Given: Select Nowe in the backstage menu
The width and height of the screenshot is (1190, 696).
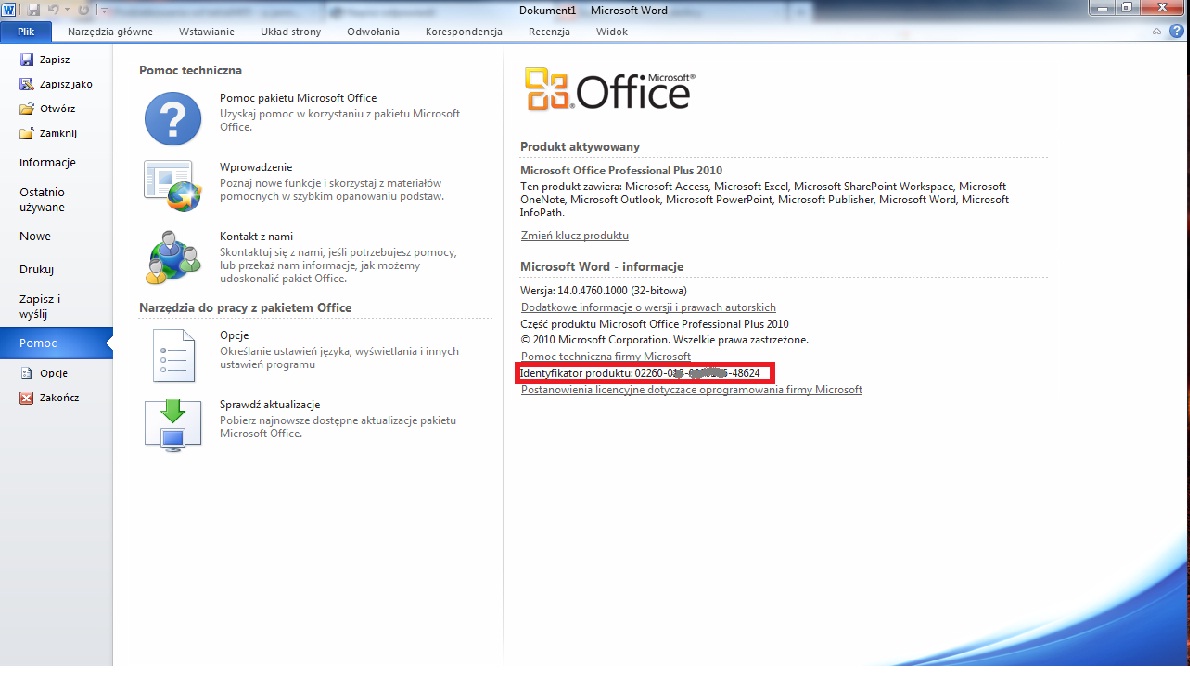Looking at the screenshot, I should pos(35,236).
